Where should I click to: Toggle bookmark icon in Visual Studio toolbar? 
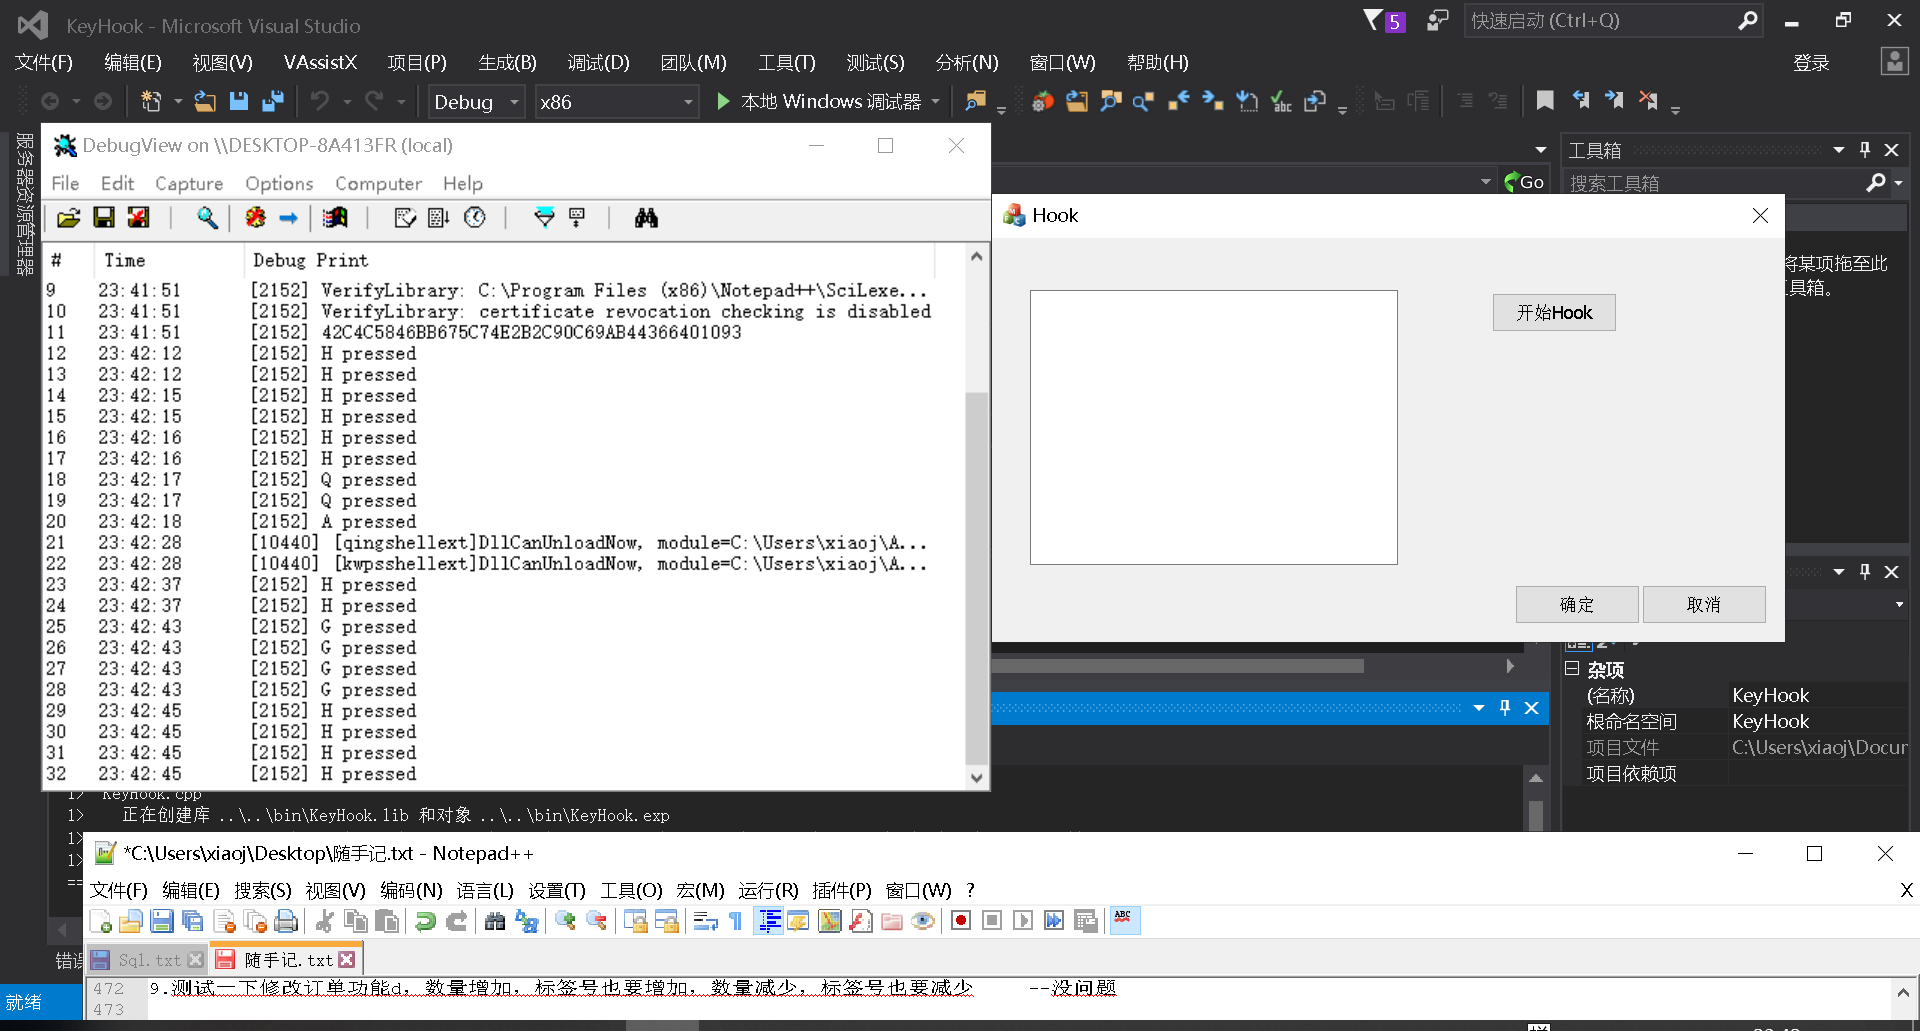tap(1545, 101)
